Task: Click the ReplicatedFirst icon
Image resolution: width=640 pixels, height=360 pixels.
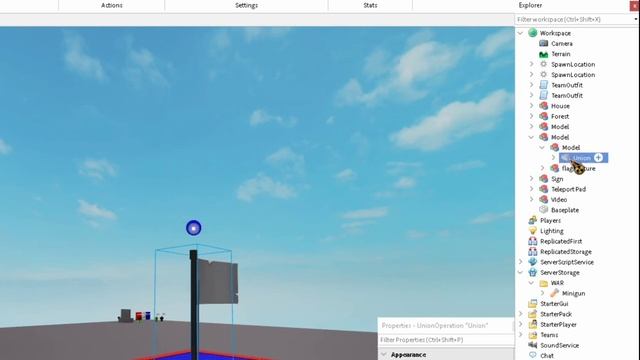Action: (x=532, y=241)
